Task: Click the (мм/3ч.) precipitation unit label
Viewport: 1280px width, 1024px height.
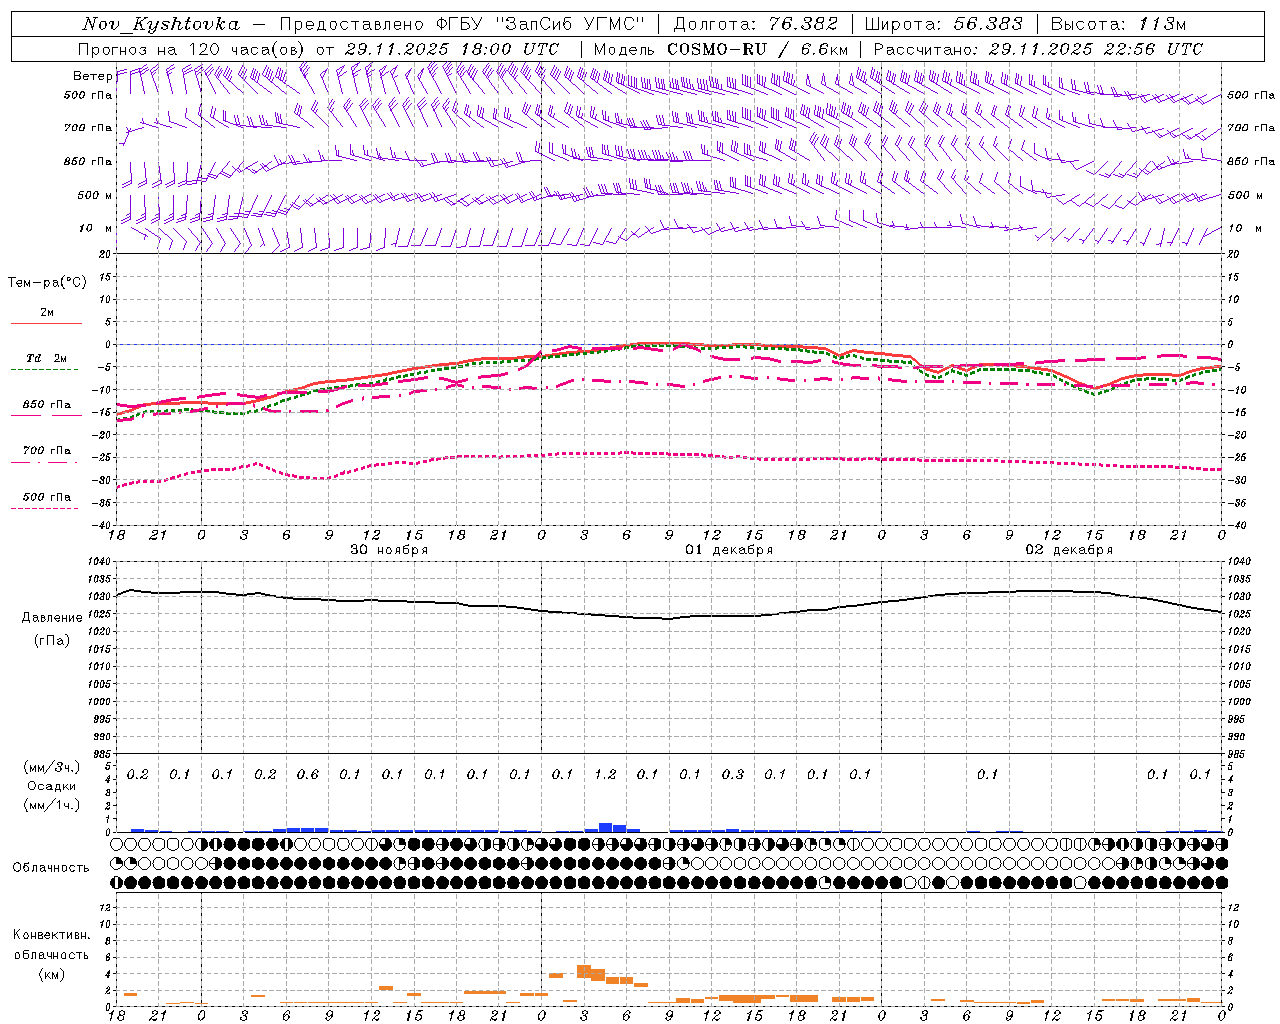Action: tap(53, 767)
